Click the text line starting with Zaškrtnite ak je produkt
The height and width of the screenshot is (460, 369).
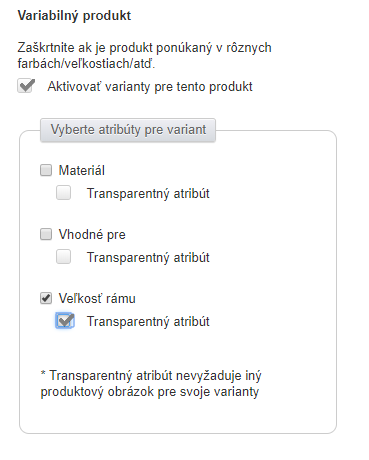[x=144, y=48]
